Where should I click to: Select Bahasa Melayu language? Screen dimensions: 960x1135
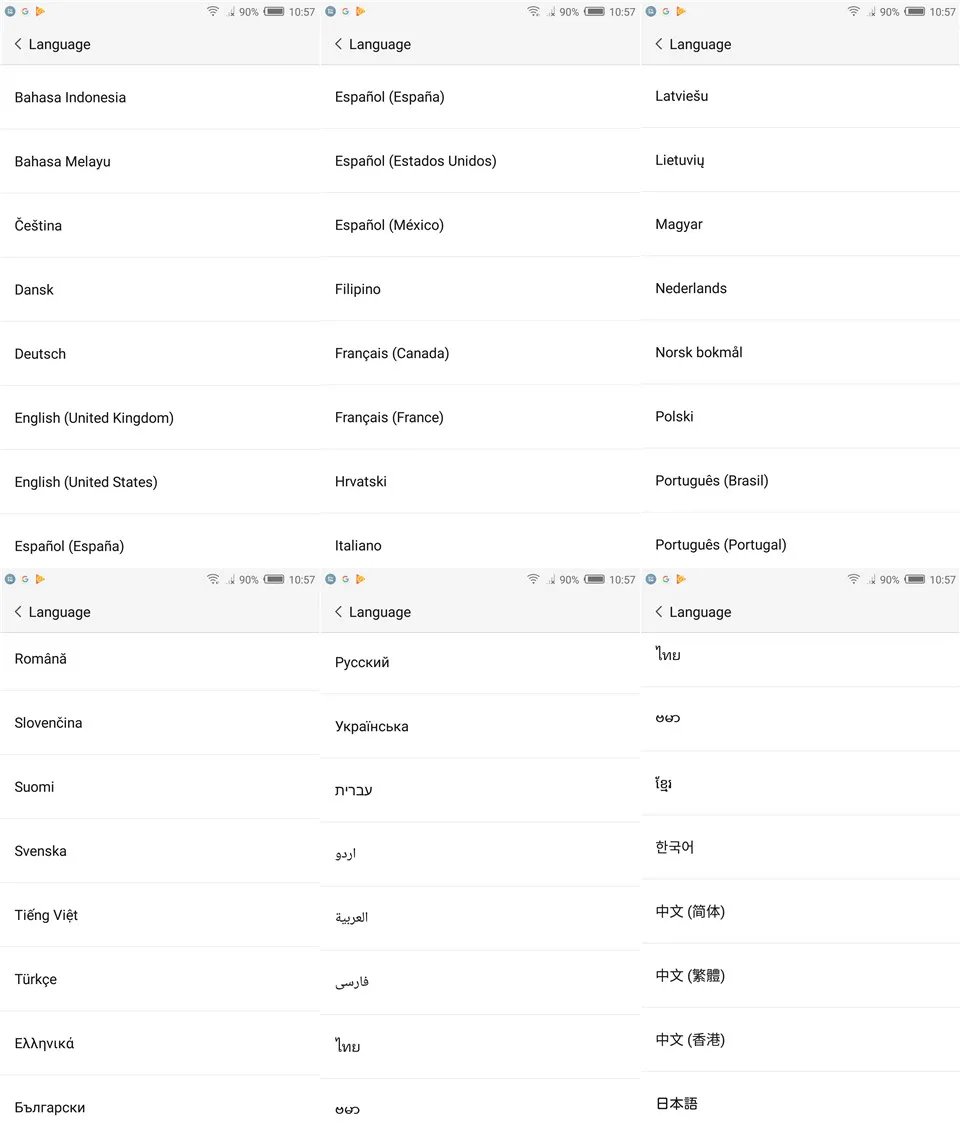coord(160,161)
